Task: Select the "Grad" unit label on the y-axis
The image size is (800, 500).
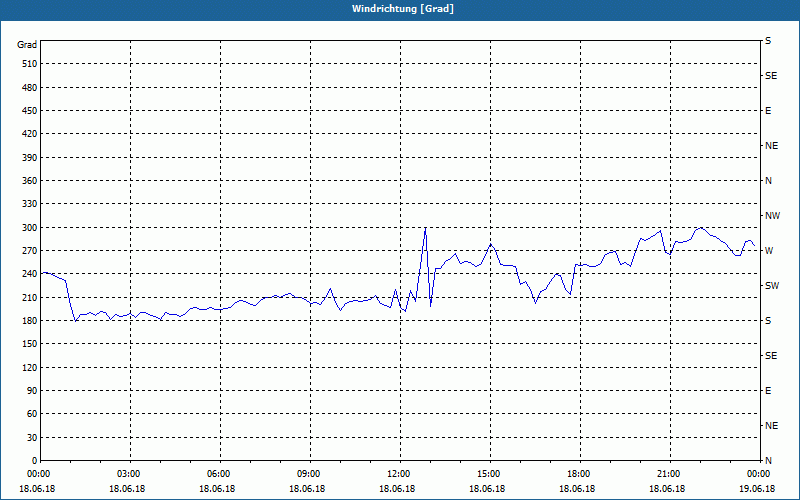Action: click(x=27, y=45)
